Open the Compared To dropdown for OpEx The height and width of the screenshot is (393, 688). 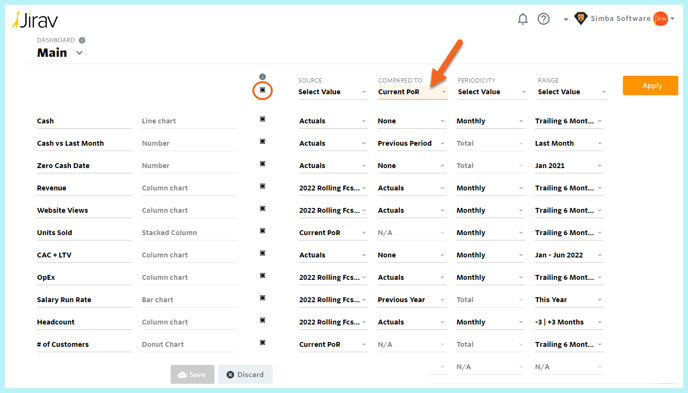pos(412,278)
